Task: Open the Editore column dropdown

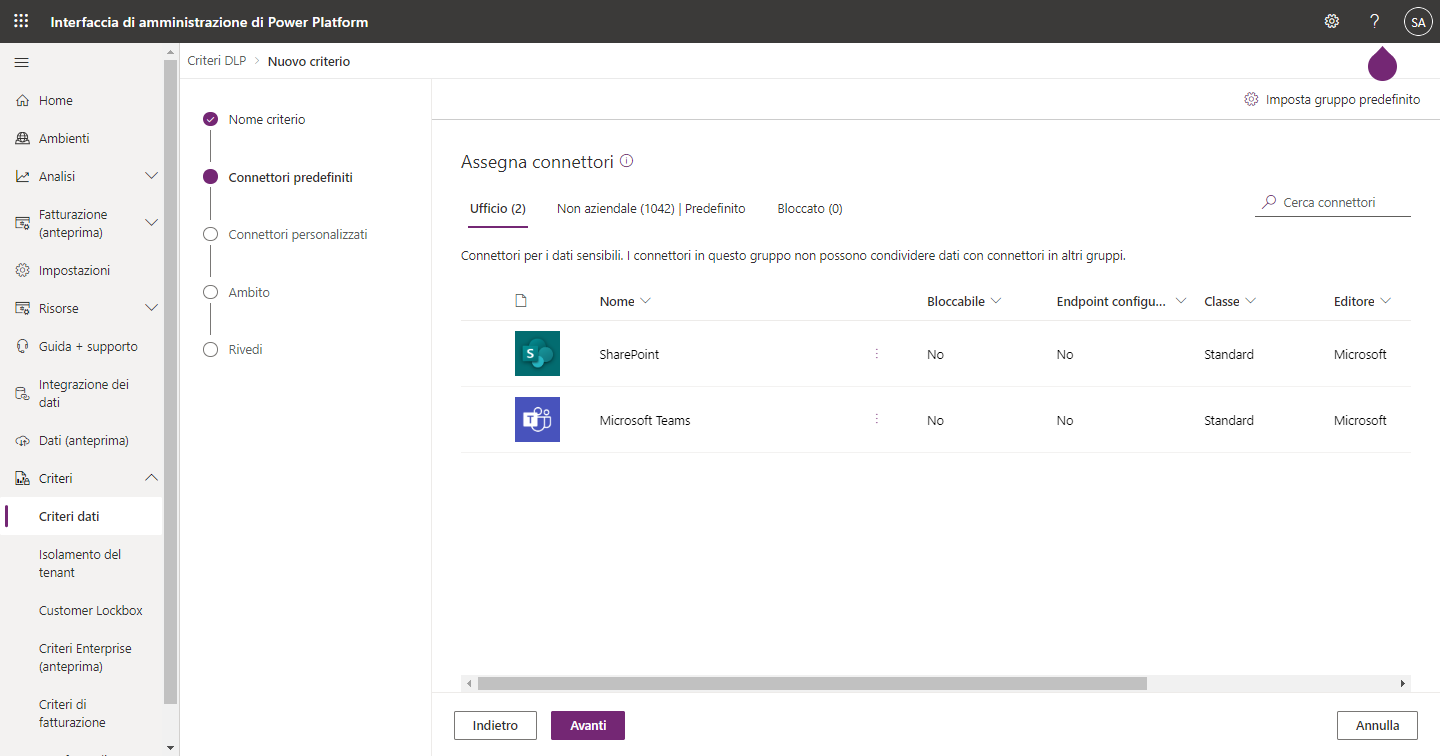Action: coord(1385,301)
